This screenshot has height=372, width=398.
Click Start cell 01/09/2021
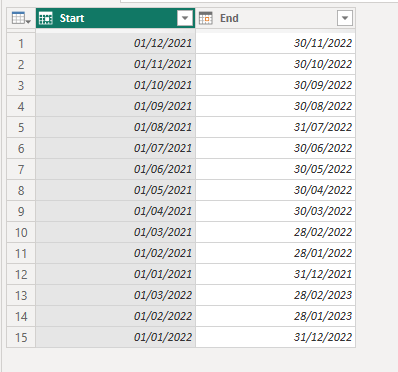click(115, 106)
